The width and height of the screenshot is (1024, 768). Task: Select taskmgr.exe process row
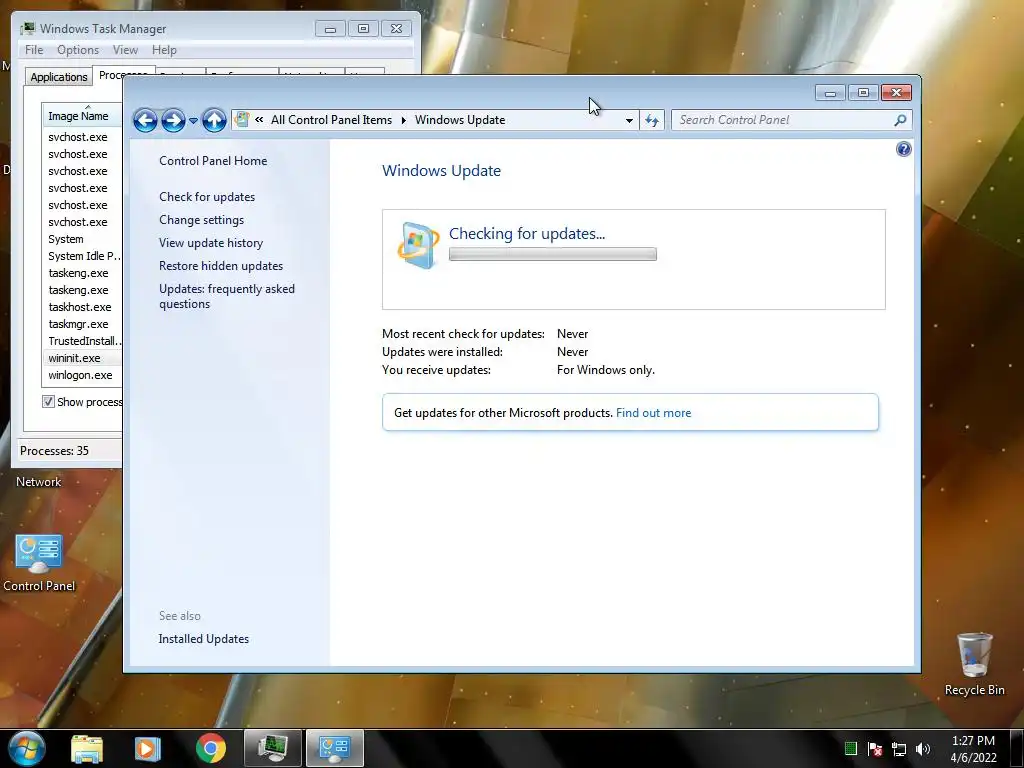82,324
